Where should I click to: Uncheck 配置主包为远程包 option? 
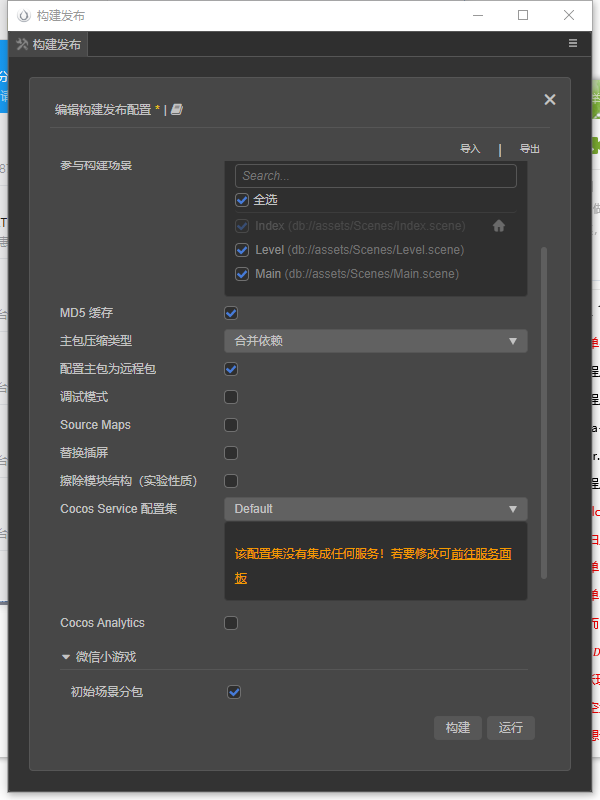tap(231, 369)
